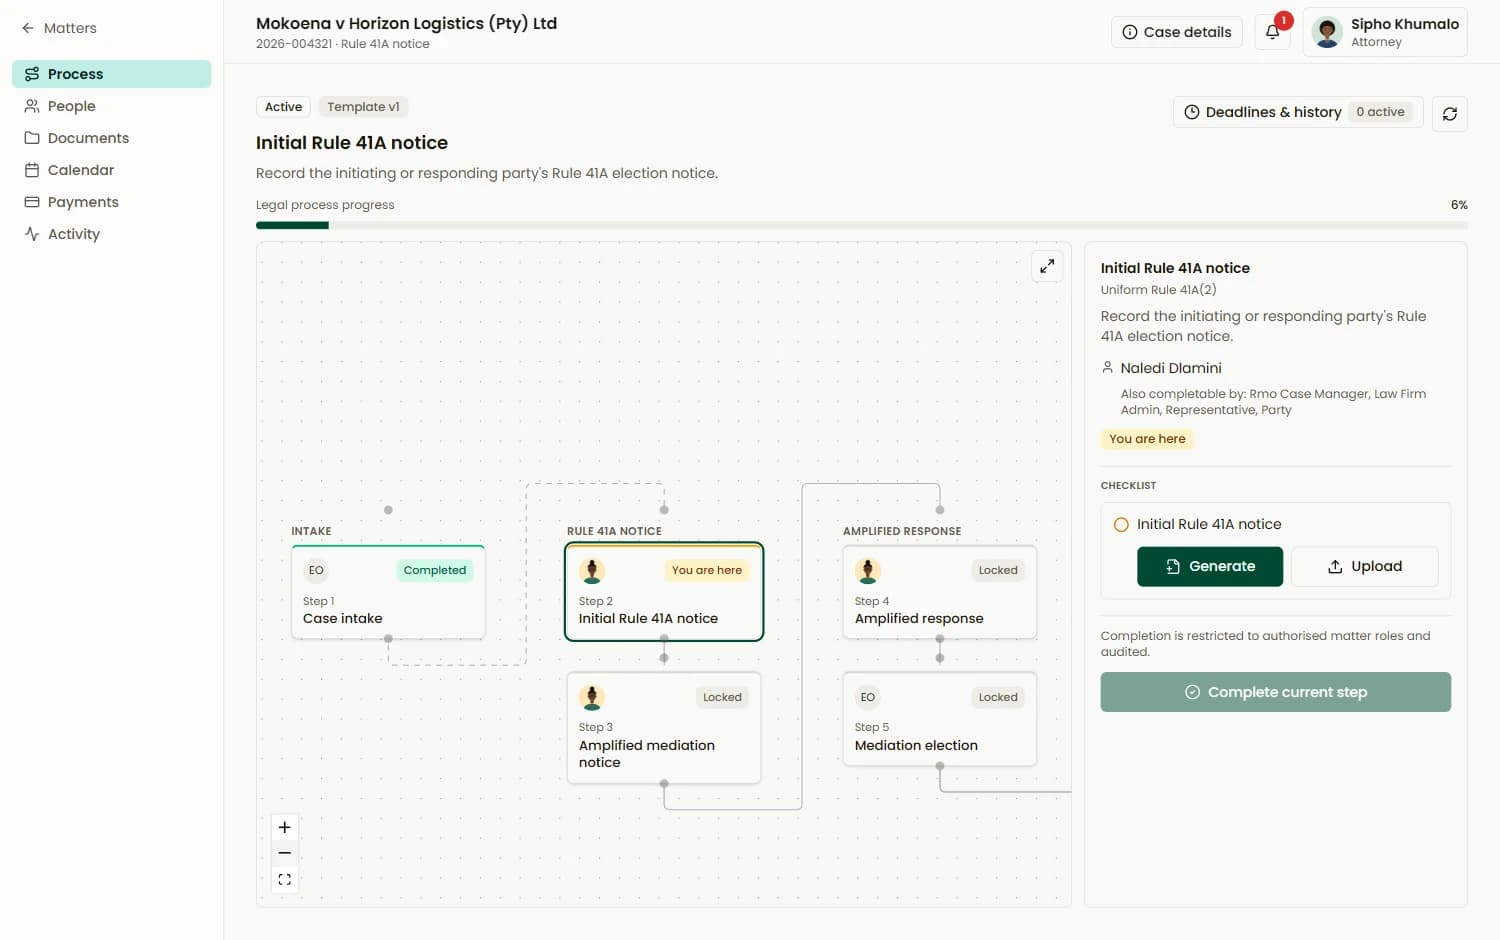Select Amplified response step card
The width and height of the screenshot is (1500, 940).
pyautogui.click(x=940, y=592)
